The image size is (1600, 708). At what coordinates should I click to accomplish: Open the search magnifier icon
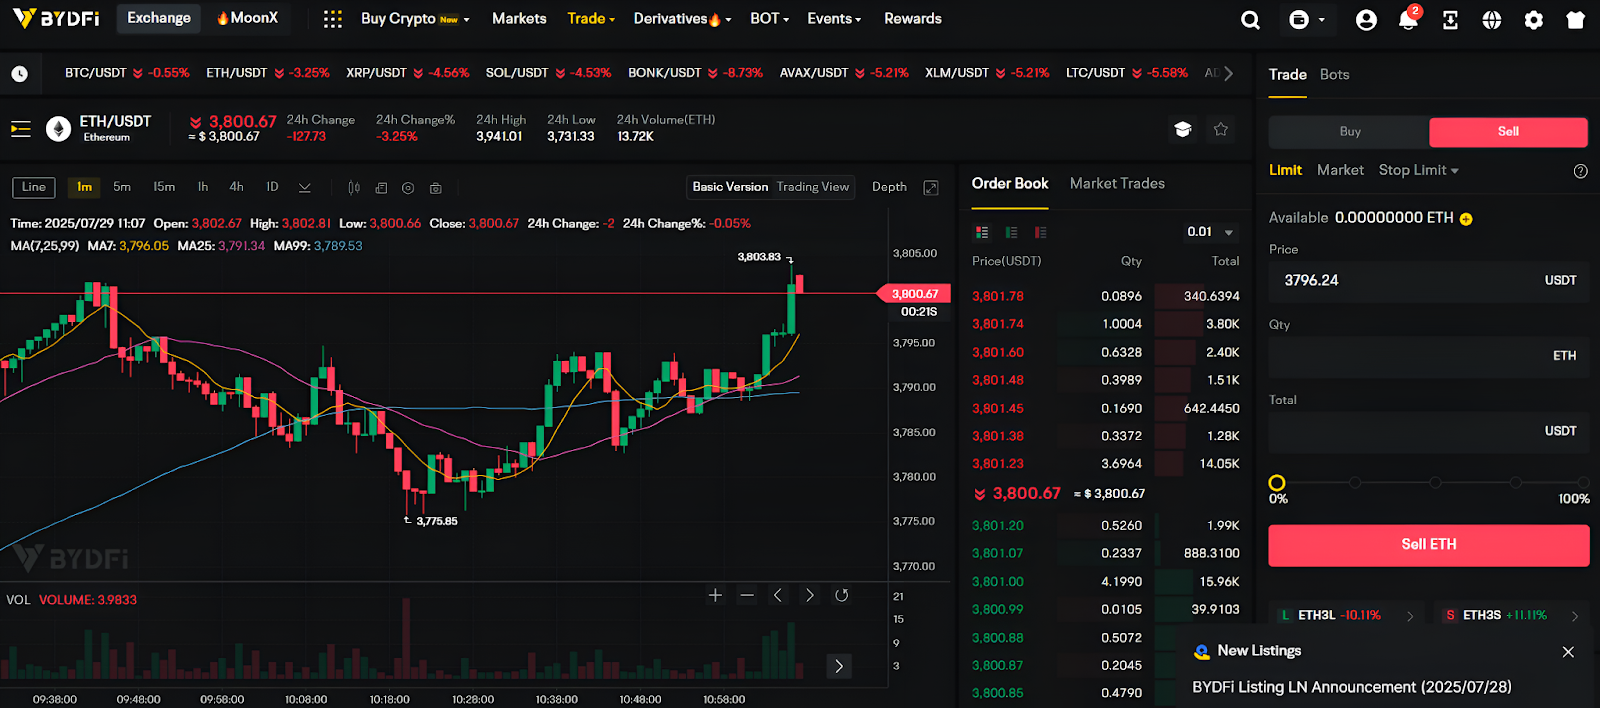(1250, 19)
